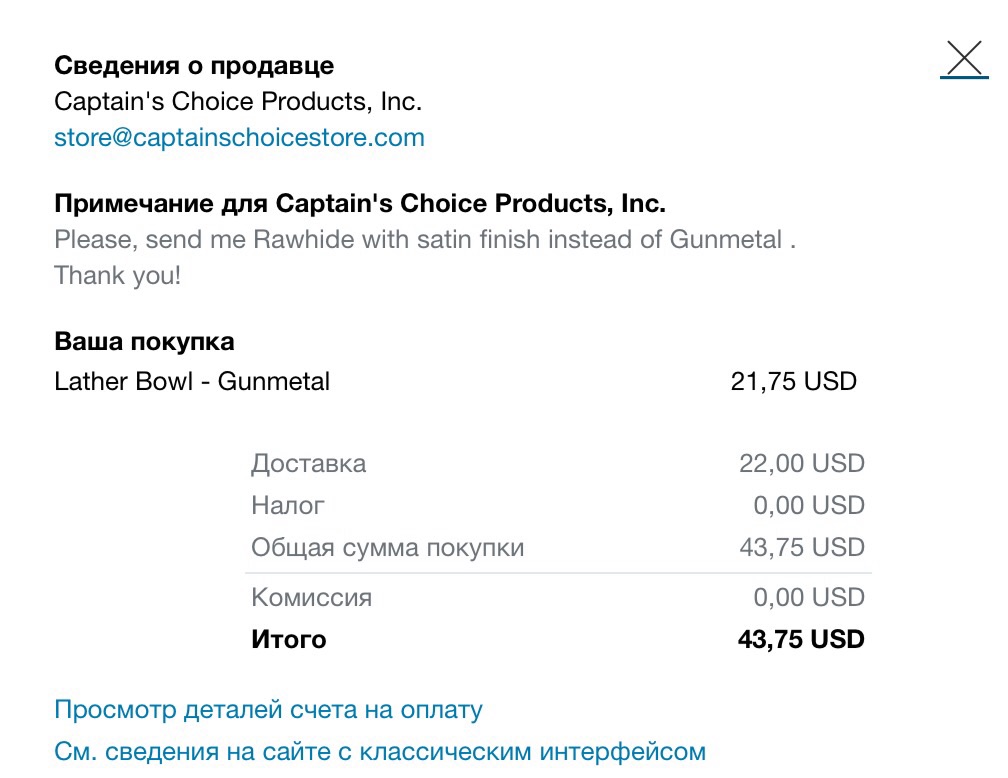Select the seller name under Сведения о продавце
The height and width of the screenshot is (778, 1008).
point(238,102)
